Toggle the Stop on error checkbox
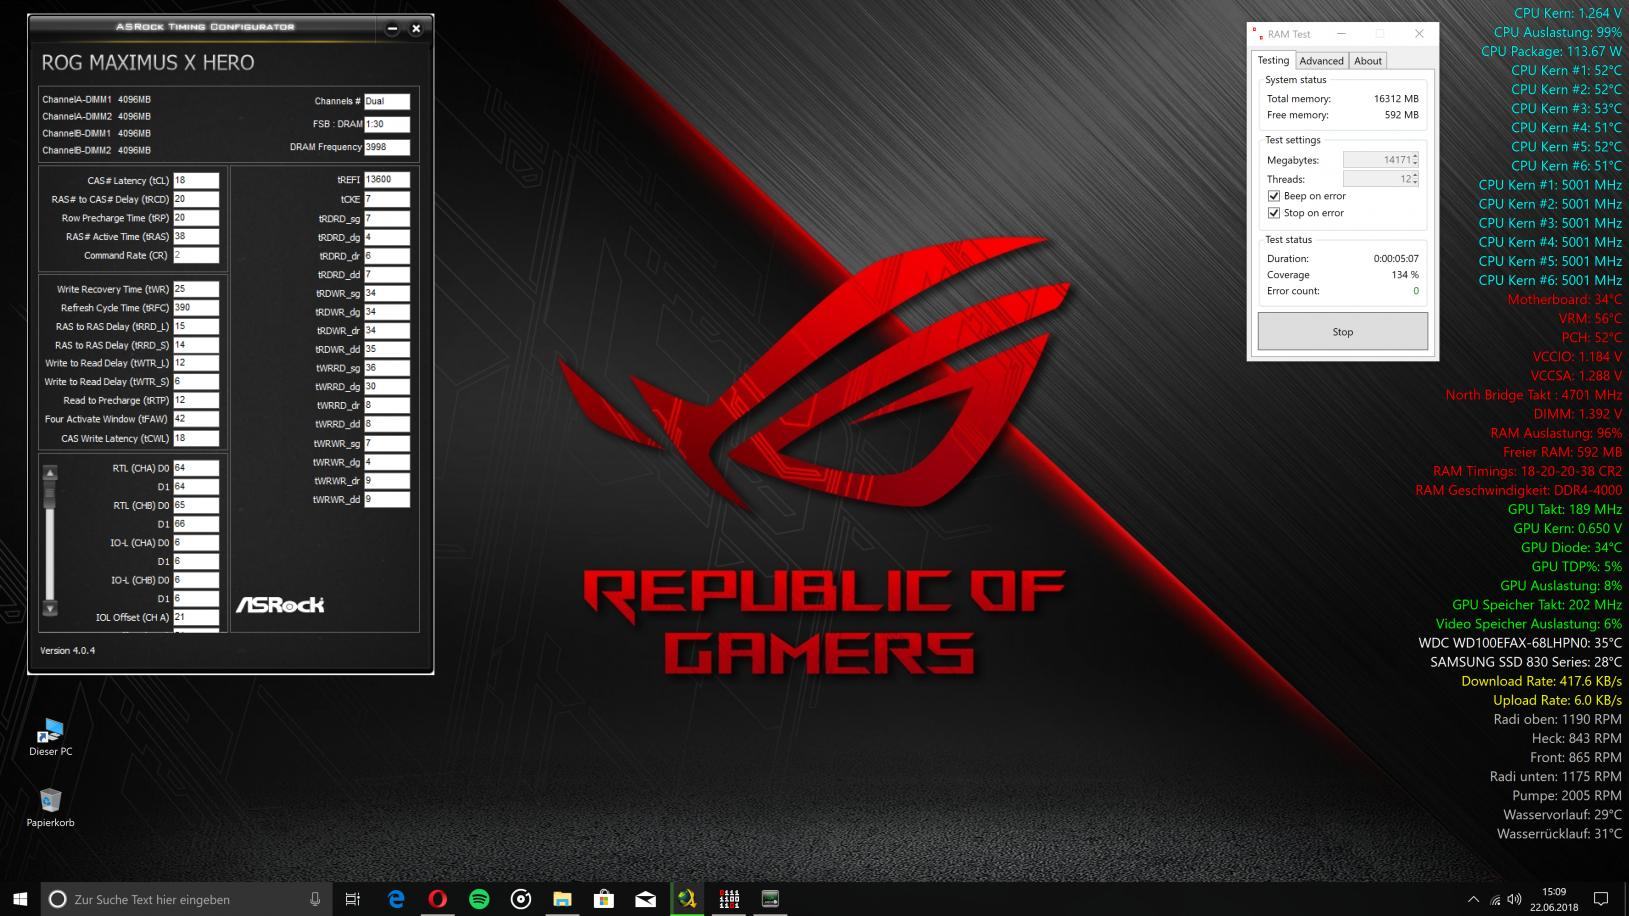Screen dimensions: 1629x916 click(1273, 213)
